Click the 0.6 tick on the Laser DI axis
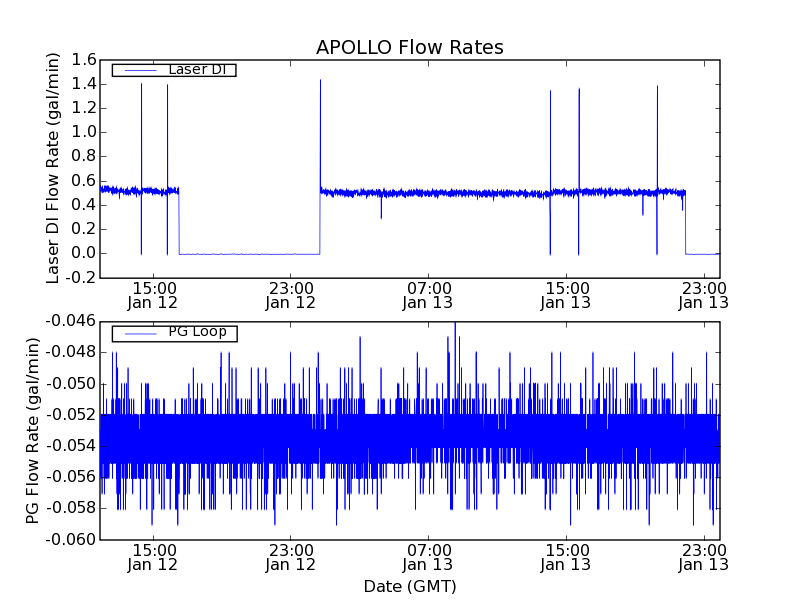Image resolution: width=800 pixels, height=600 pixels. [84, 181]
